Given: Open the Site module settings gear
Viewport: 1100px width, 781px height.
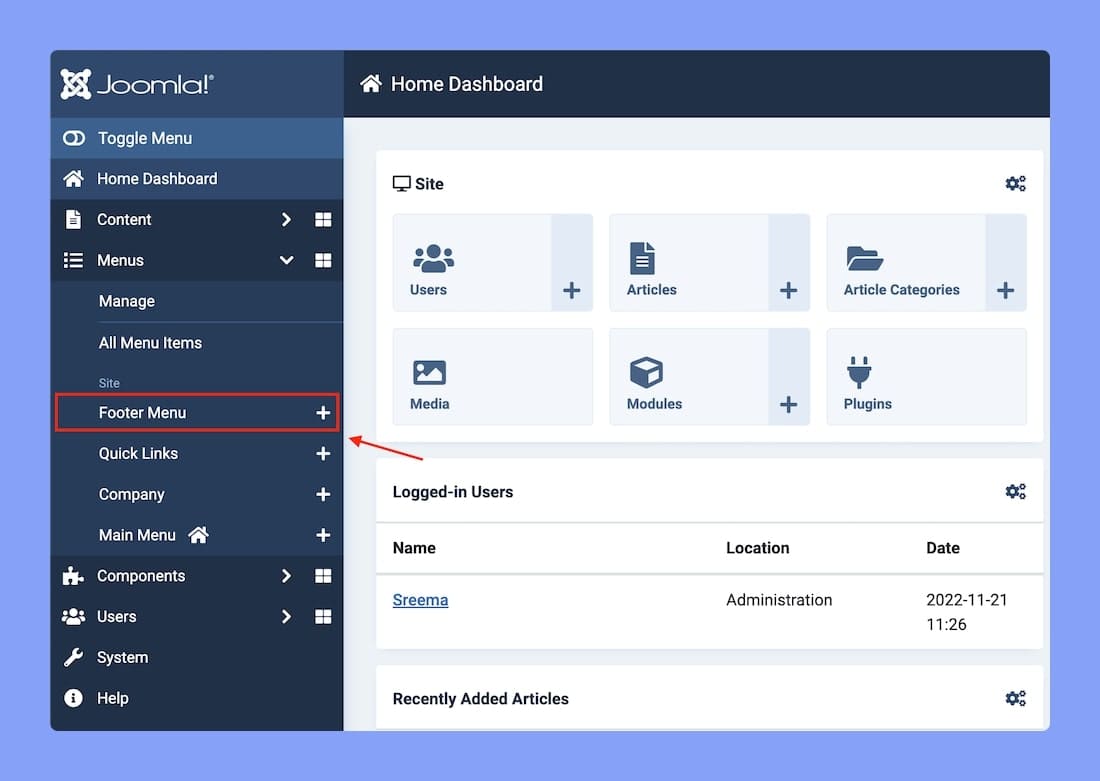Looking at the screenshot, I should [1015, 184].
